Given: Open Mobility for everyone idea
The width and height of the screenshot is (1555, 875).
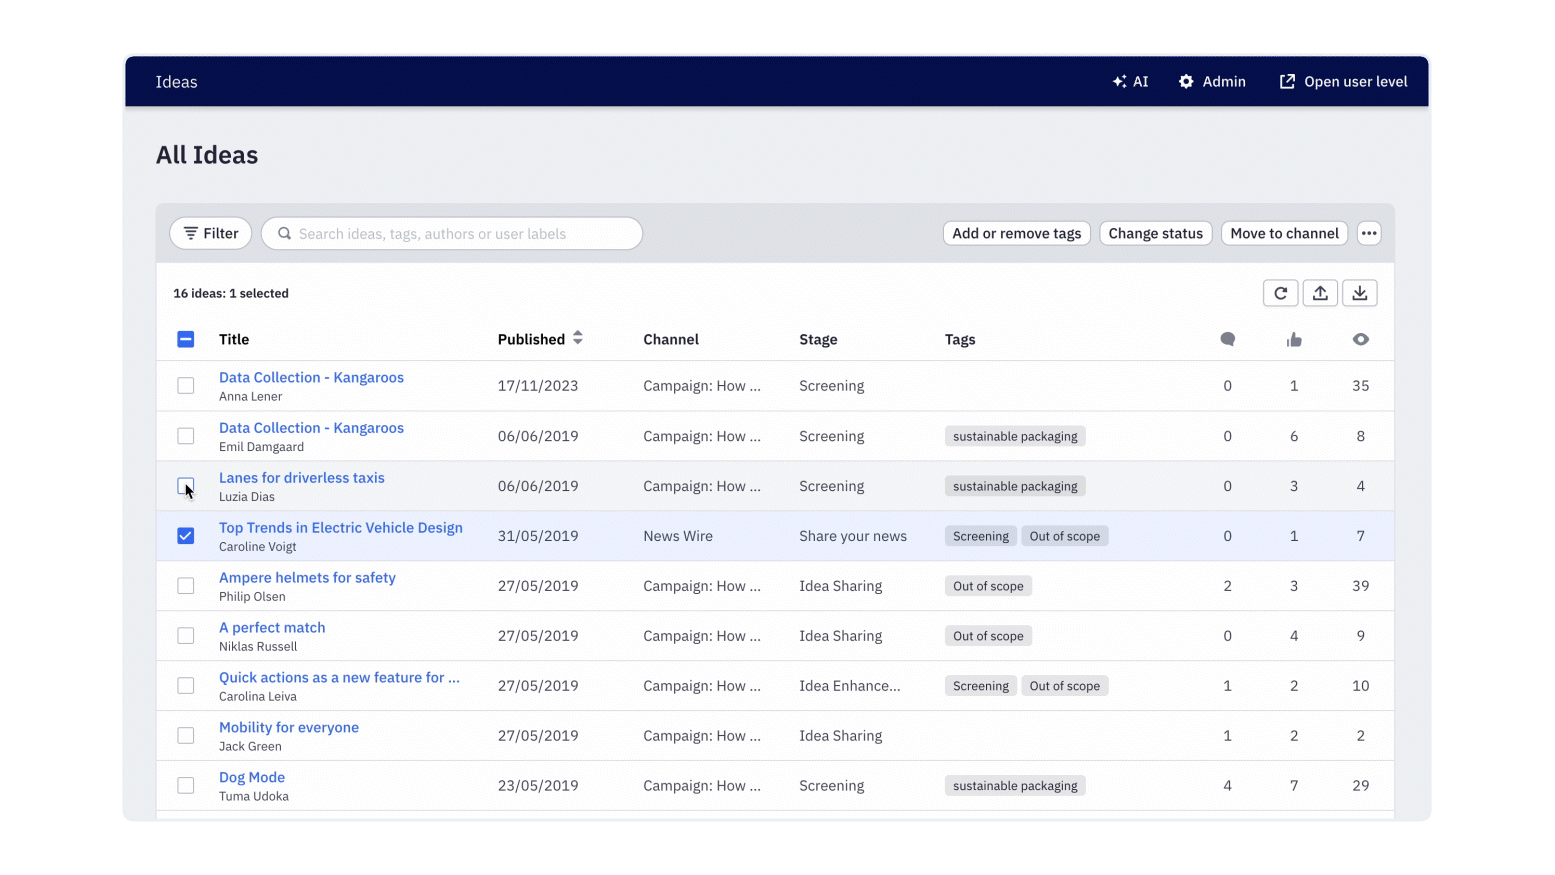Looking at the screenshot, I should [x=289, y=727].
